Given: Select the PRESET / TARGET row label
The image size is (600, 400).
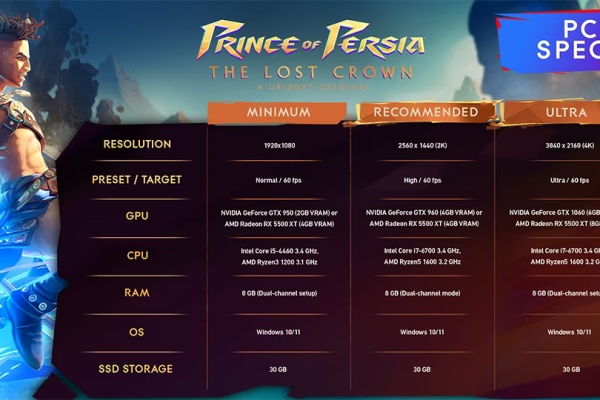Looking at the screenshot, I should [137, 180].
